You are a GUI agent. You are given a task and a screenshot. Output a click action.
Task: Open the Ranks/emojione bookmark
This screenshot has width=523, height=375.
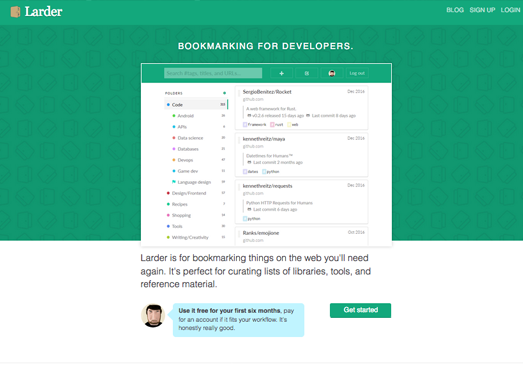click(x=261, y=233)
